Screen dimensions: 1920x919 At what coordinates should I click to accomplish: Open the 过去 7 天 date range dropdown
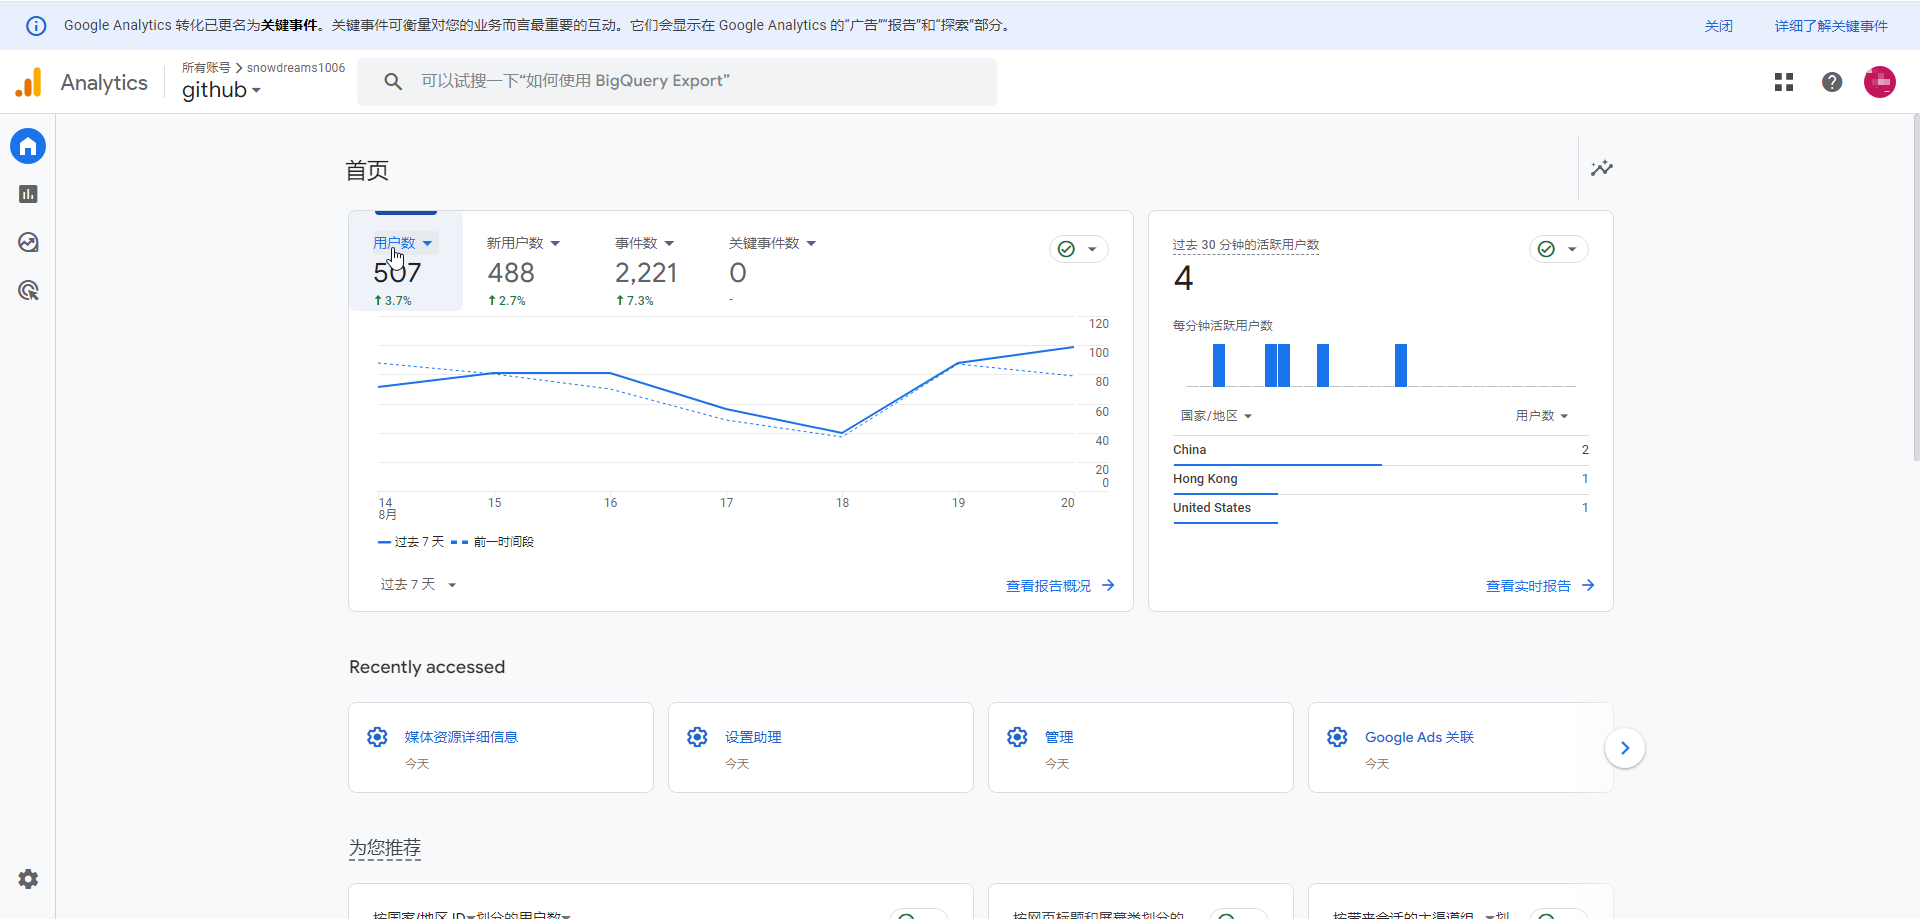click(418, 585)
